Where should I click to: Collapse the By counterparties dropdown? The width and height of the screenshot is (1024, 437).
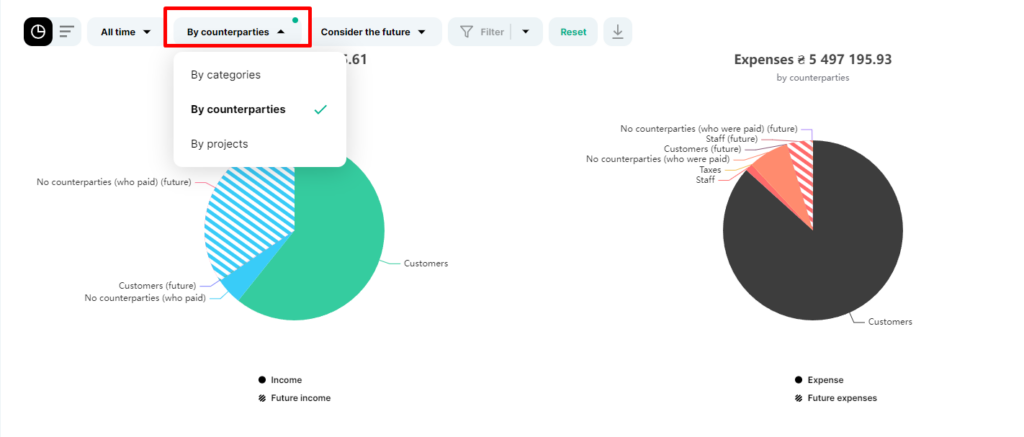237,31
